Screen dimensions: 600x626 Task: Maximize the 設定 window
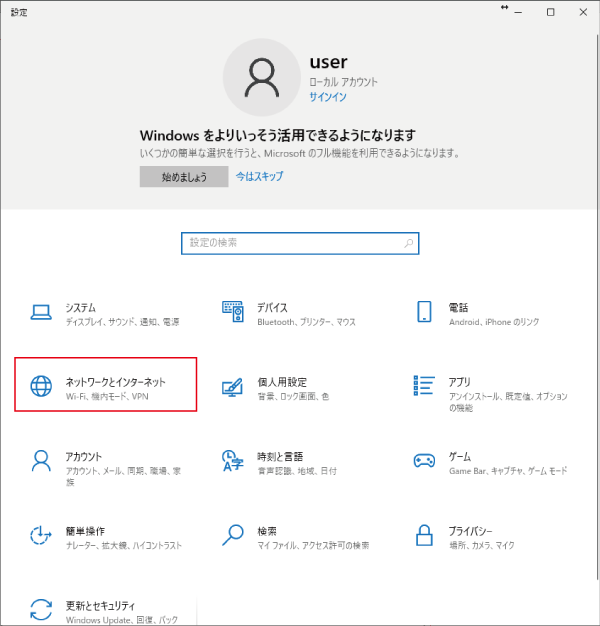coord(550,12)
